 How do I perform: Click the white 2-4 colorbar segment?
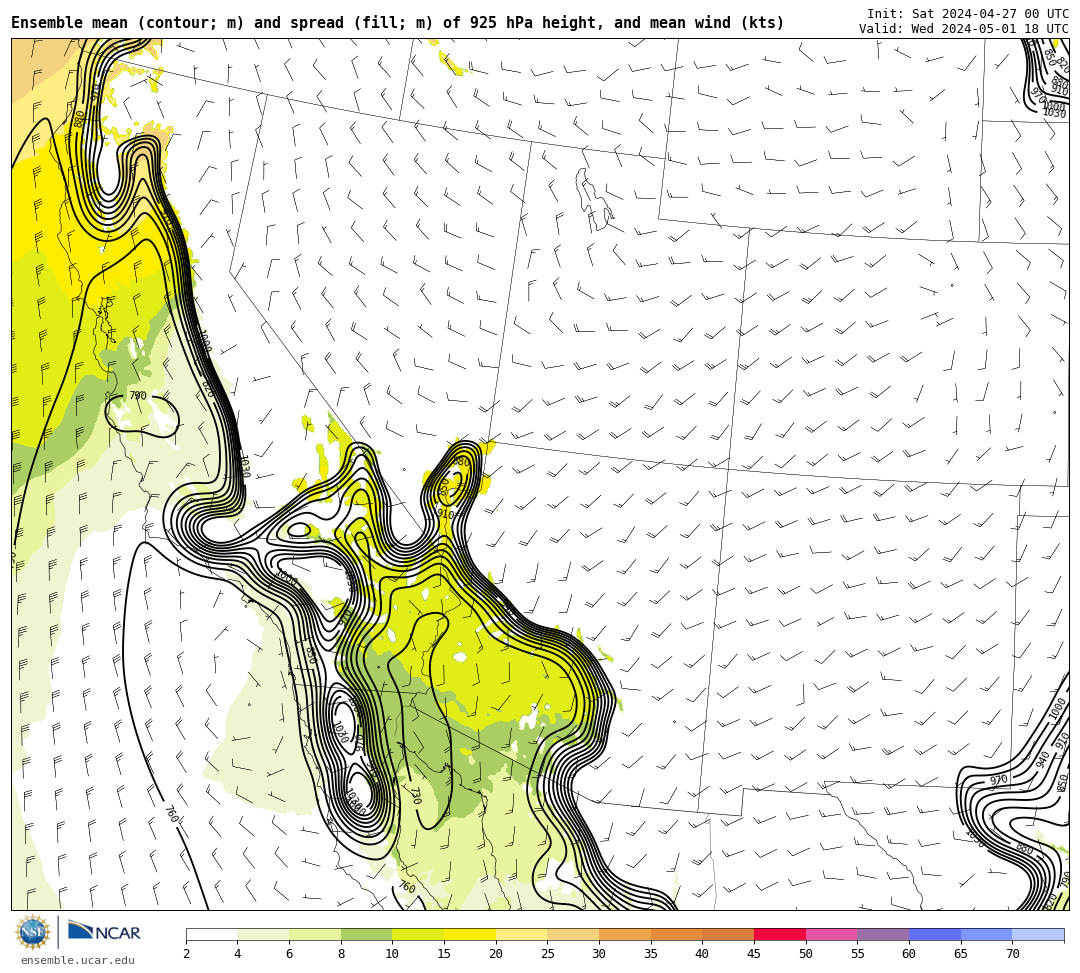click(211, 934)
